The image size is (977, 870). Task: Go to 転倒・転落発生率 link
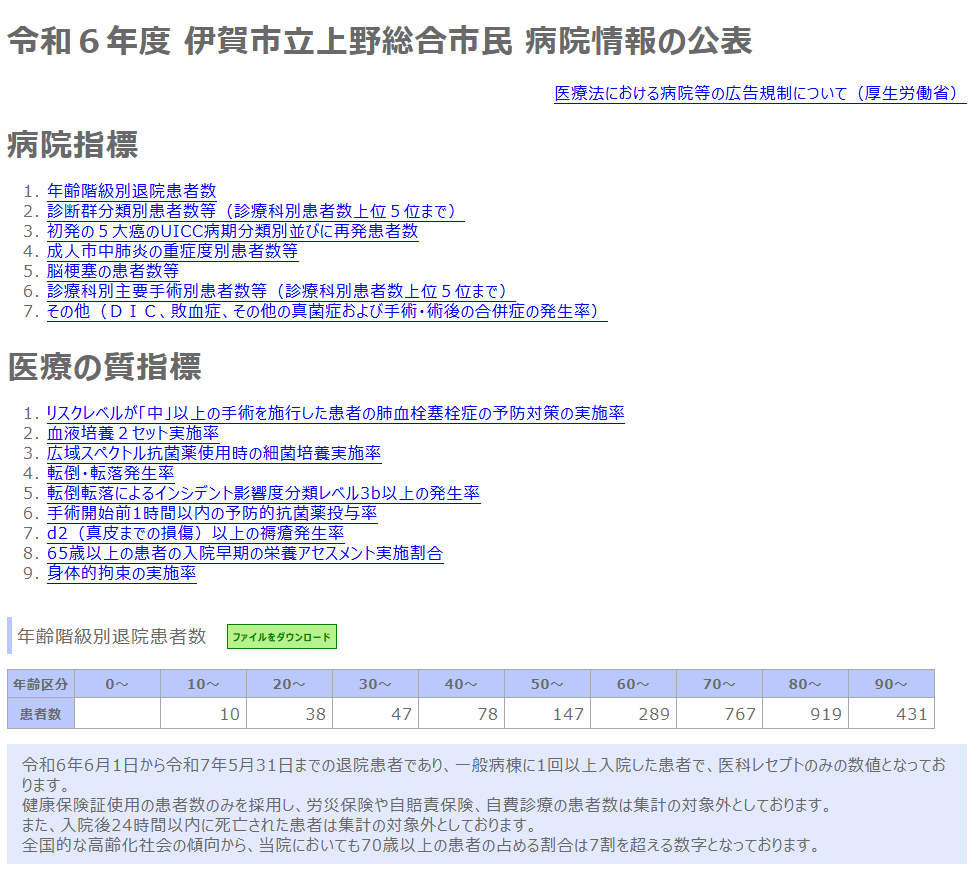click(110, 473)
